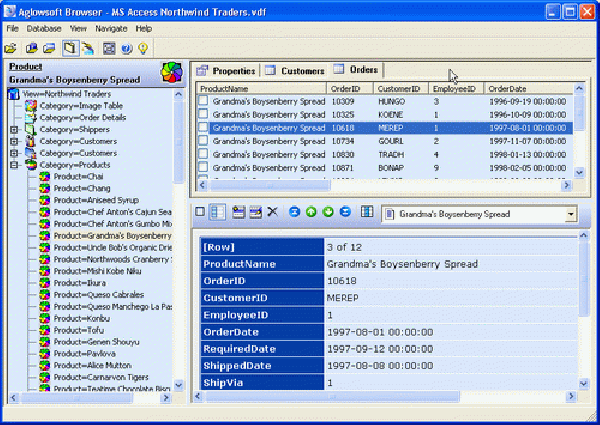This screenshot has width=600, height=425.
Task: Expand the Category=Shippers tree node
Action: click(14, 129)
